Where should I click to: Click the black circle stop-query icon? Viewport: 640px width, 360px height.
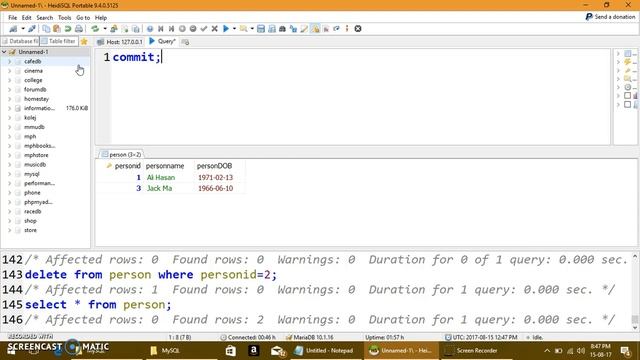[x=358, y=29]
